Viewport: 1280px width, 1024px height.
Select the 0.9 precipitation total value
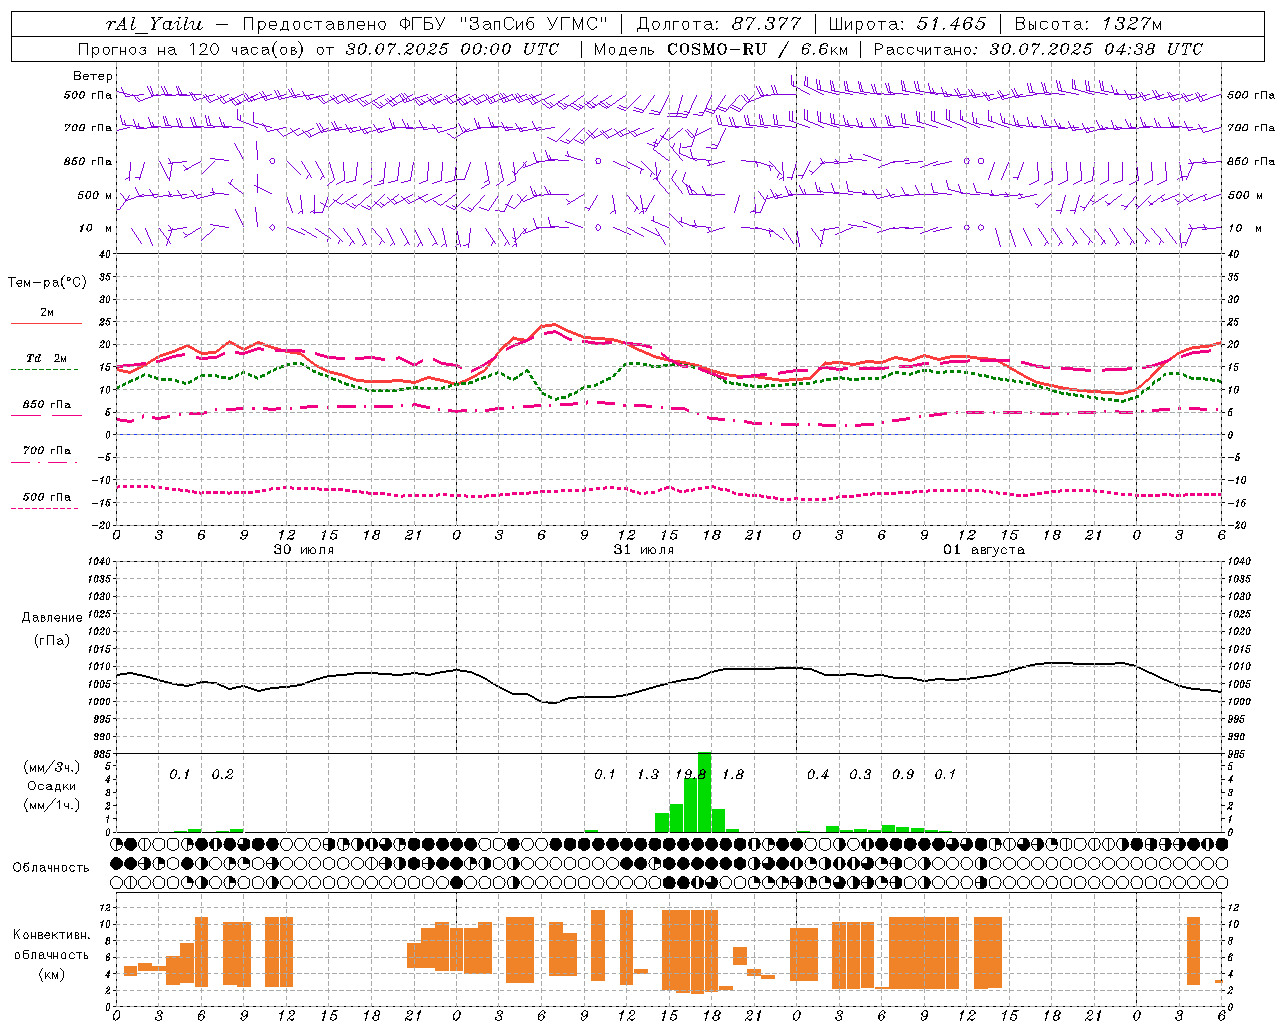click(x=903, y=774)
